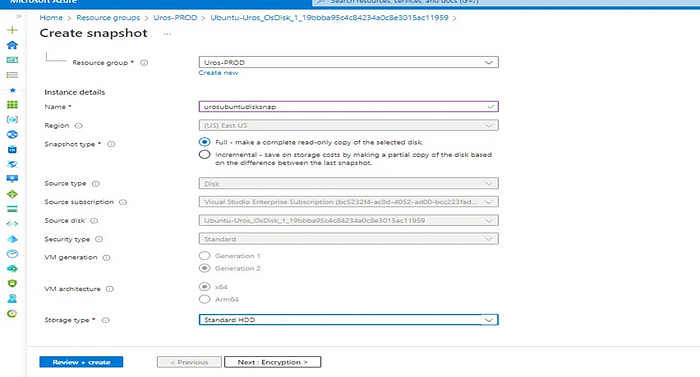Click the Create new resource group link

[219, 73]
